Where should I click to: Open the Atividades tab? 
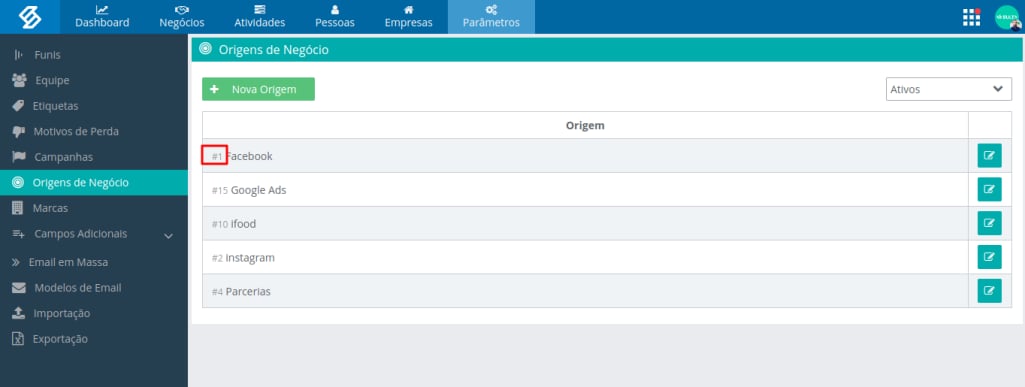point(260,17)
